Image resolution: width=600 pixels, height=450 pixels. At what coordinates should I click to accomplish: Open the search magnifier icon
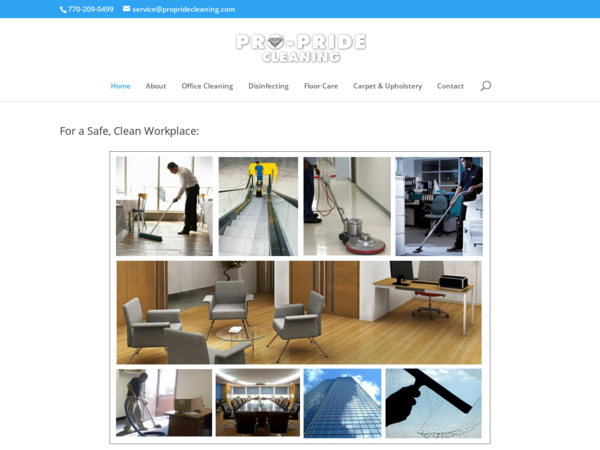pyautogui.click(x=486, y=86)
